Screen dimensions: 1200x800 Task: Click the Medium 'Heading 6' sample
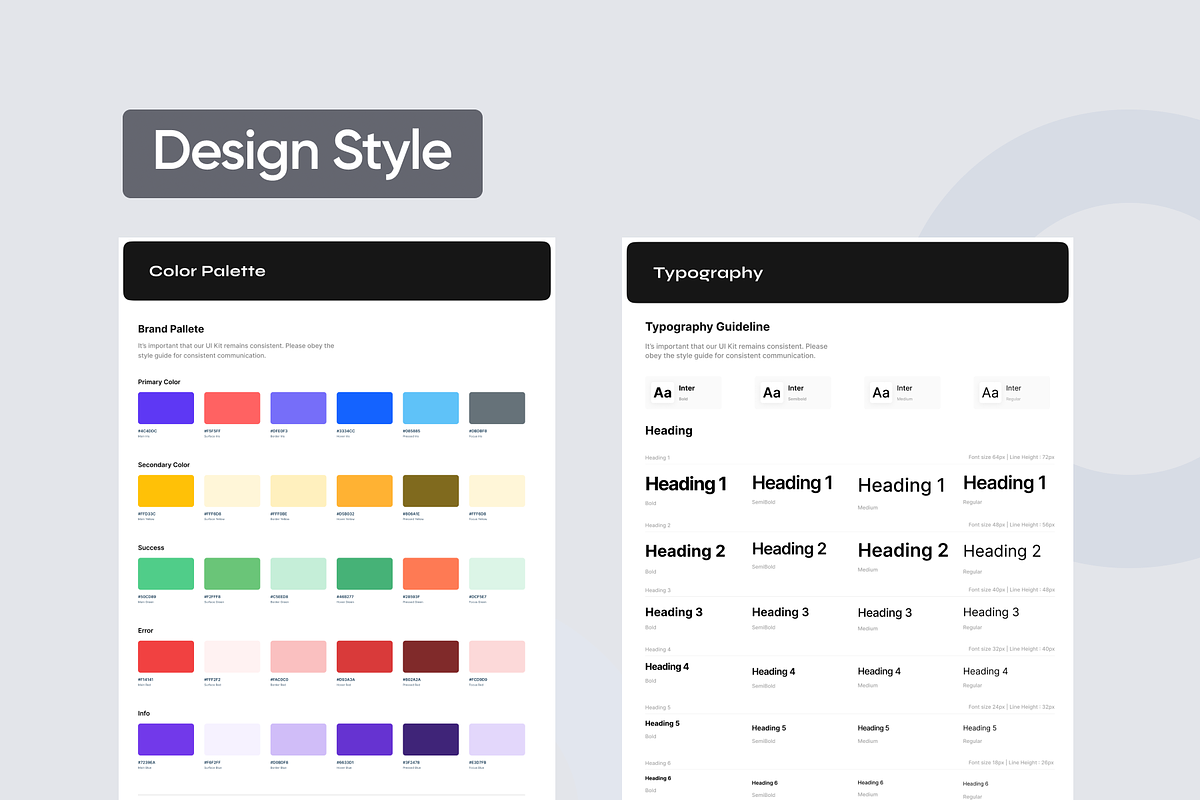[x=870, y=783]
